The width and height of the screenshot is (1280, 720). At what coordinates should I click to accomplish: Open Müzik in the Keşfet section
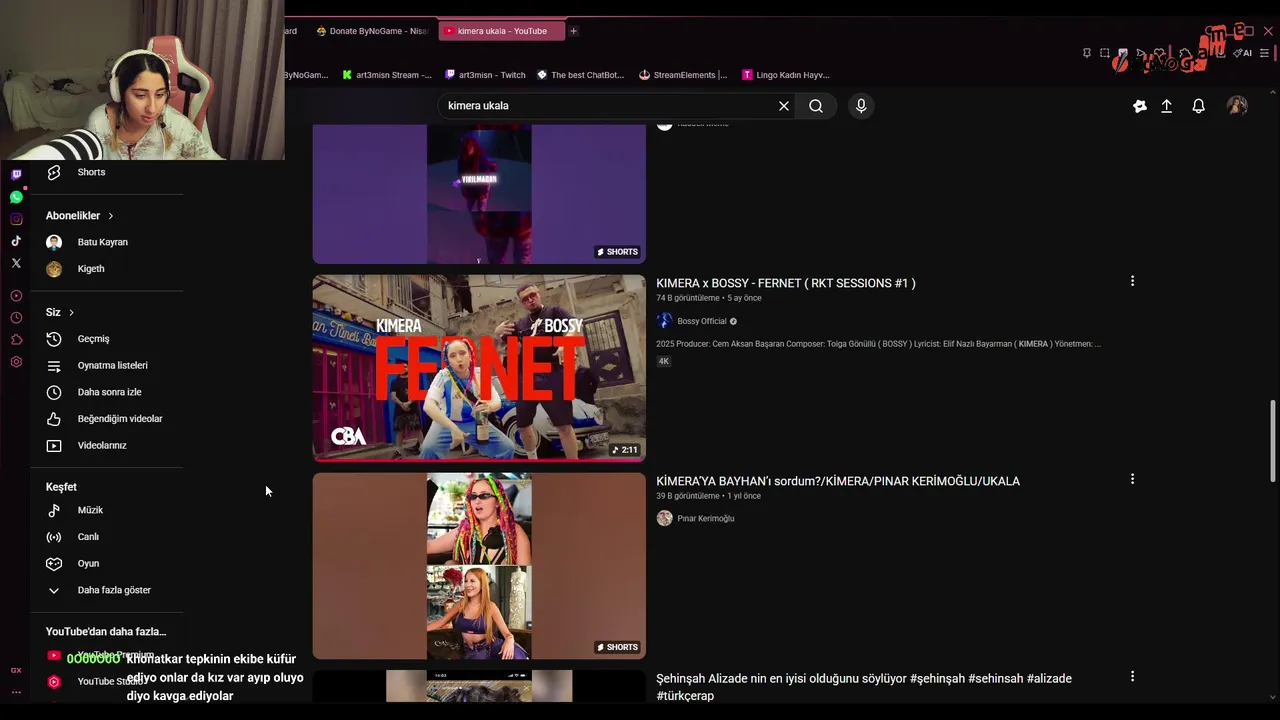click(x=107, y=510)
